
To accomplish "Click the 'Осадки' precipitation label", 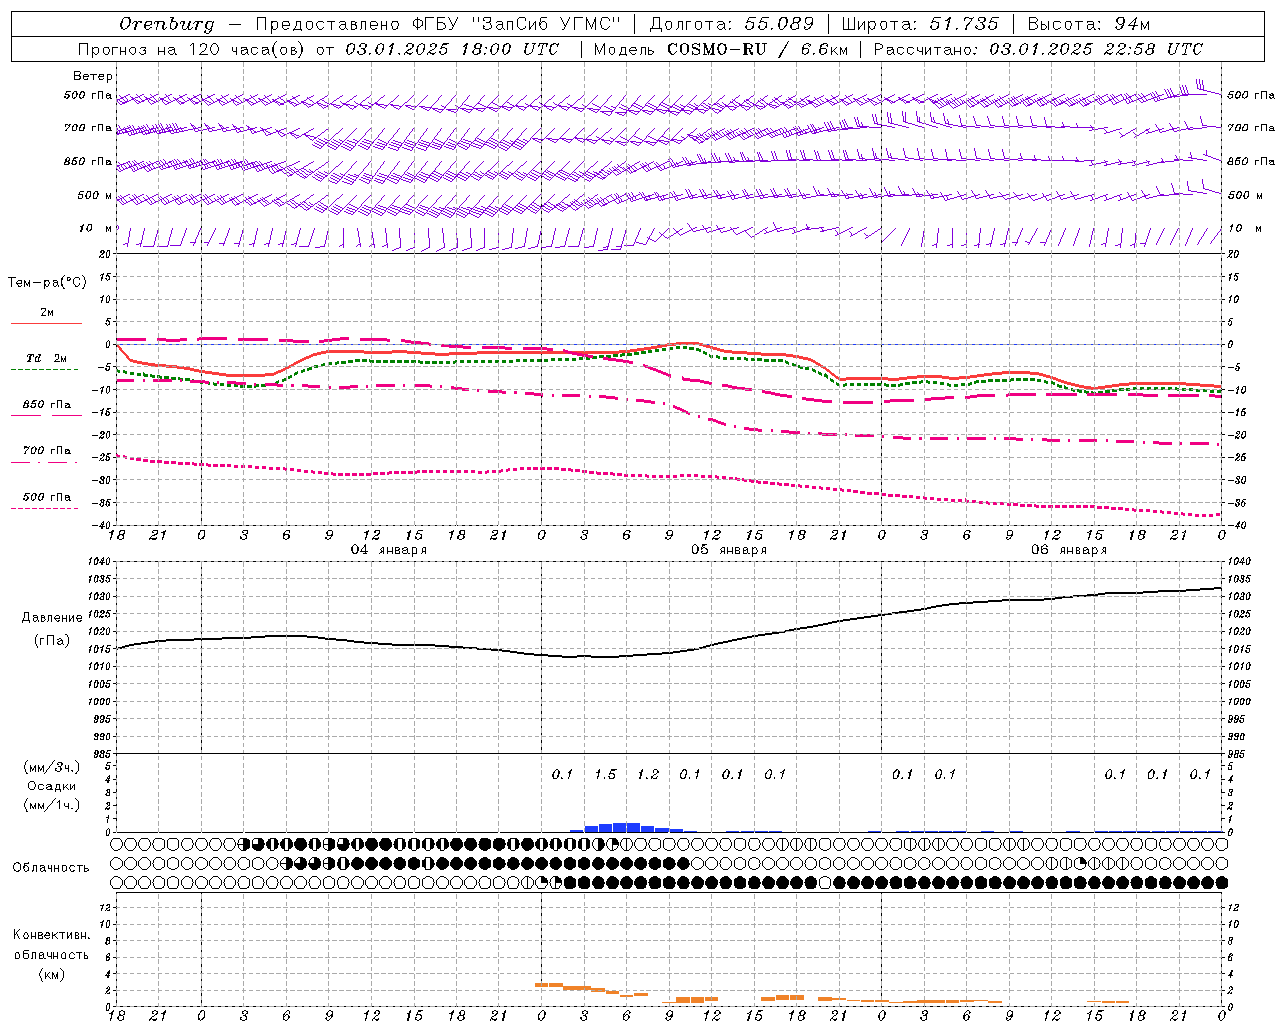I will coord(52,786).
